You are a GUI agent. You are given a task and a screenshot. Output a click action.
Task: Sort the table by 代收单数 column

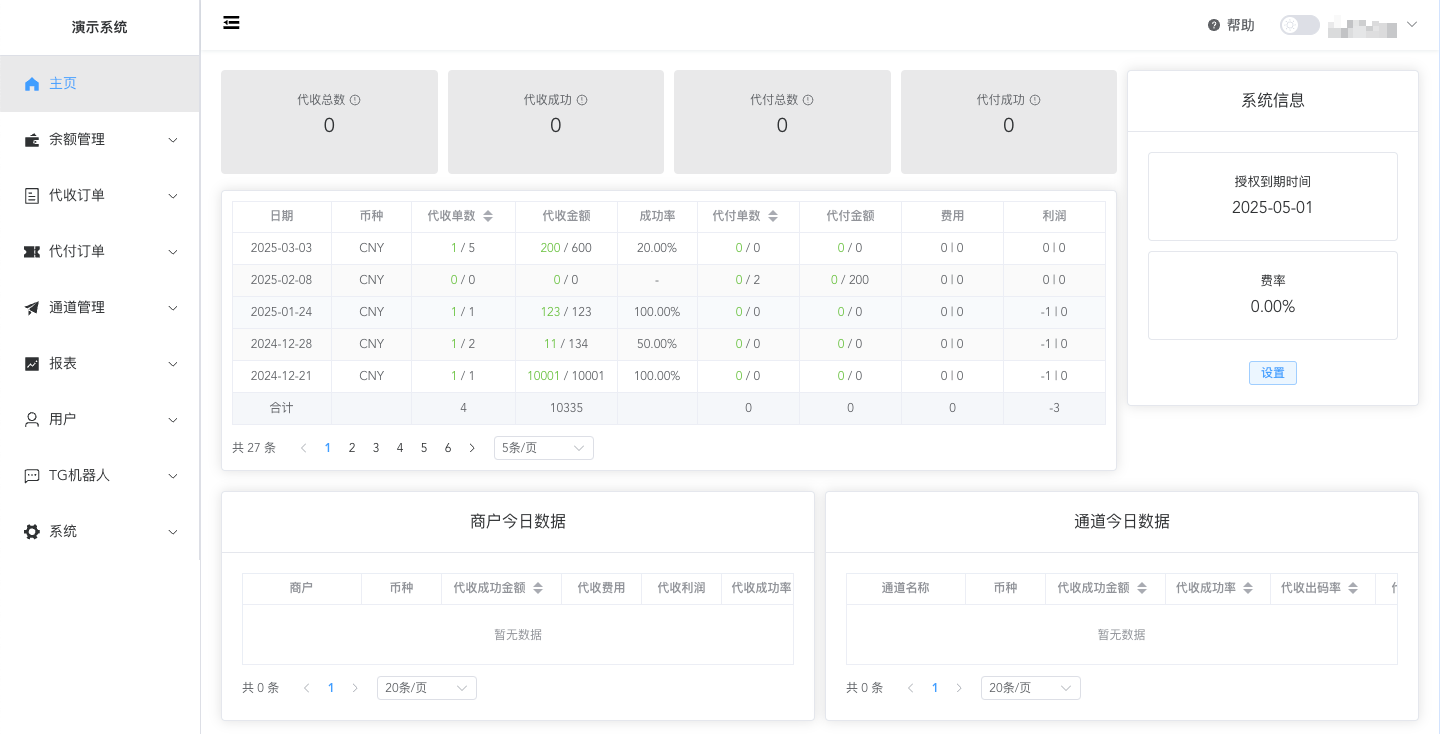click(488, 216)
